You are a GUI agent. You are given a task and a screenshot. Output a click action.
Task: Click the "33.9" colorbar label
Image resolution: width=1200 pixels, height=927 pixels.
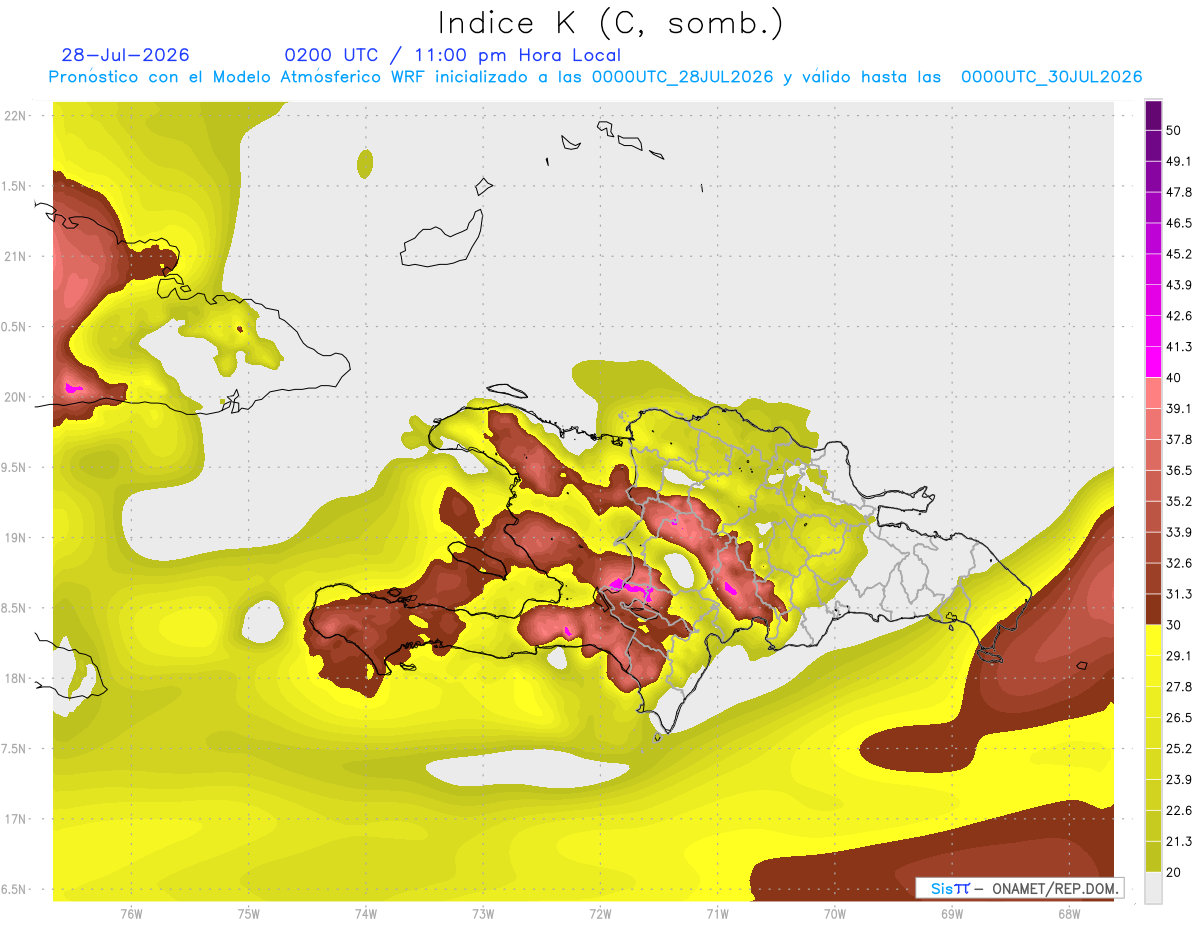(x=1178, y=532)
